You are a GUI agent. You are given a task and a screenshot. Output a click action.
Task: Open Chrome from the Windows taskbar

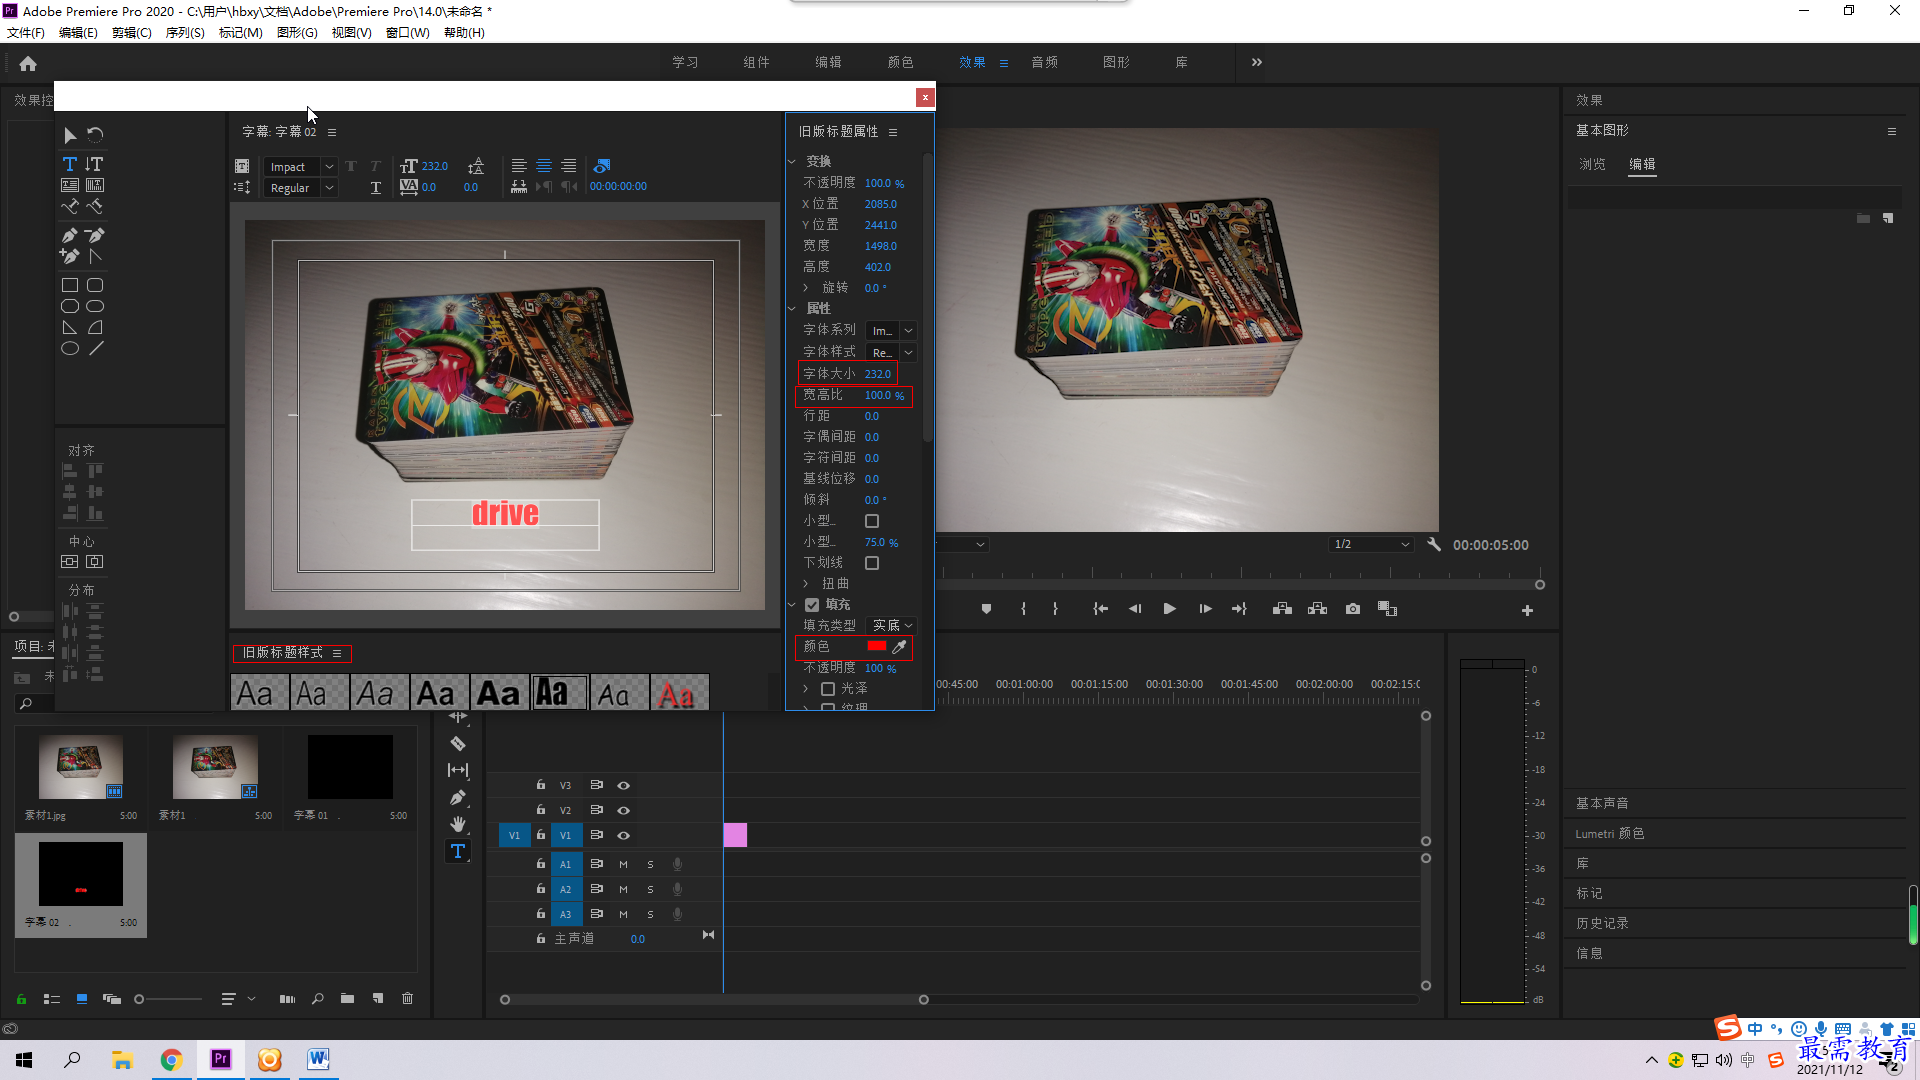point(171,1059)
